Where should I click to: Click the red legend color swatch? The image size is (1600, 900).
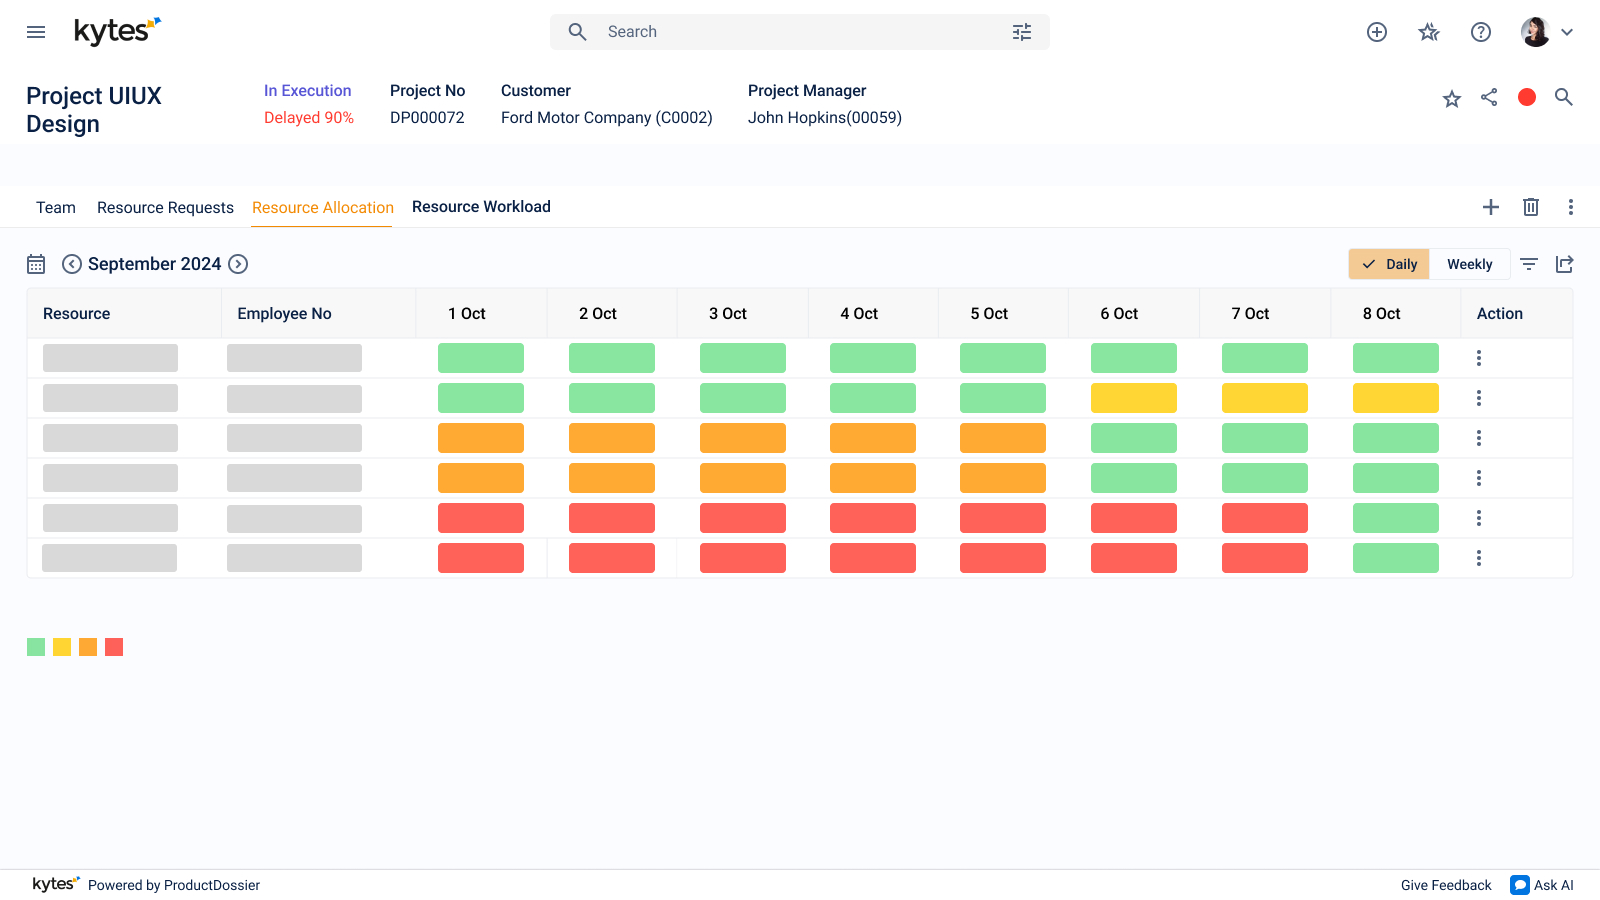click(x=114, y=647)
